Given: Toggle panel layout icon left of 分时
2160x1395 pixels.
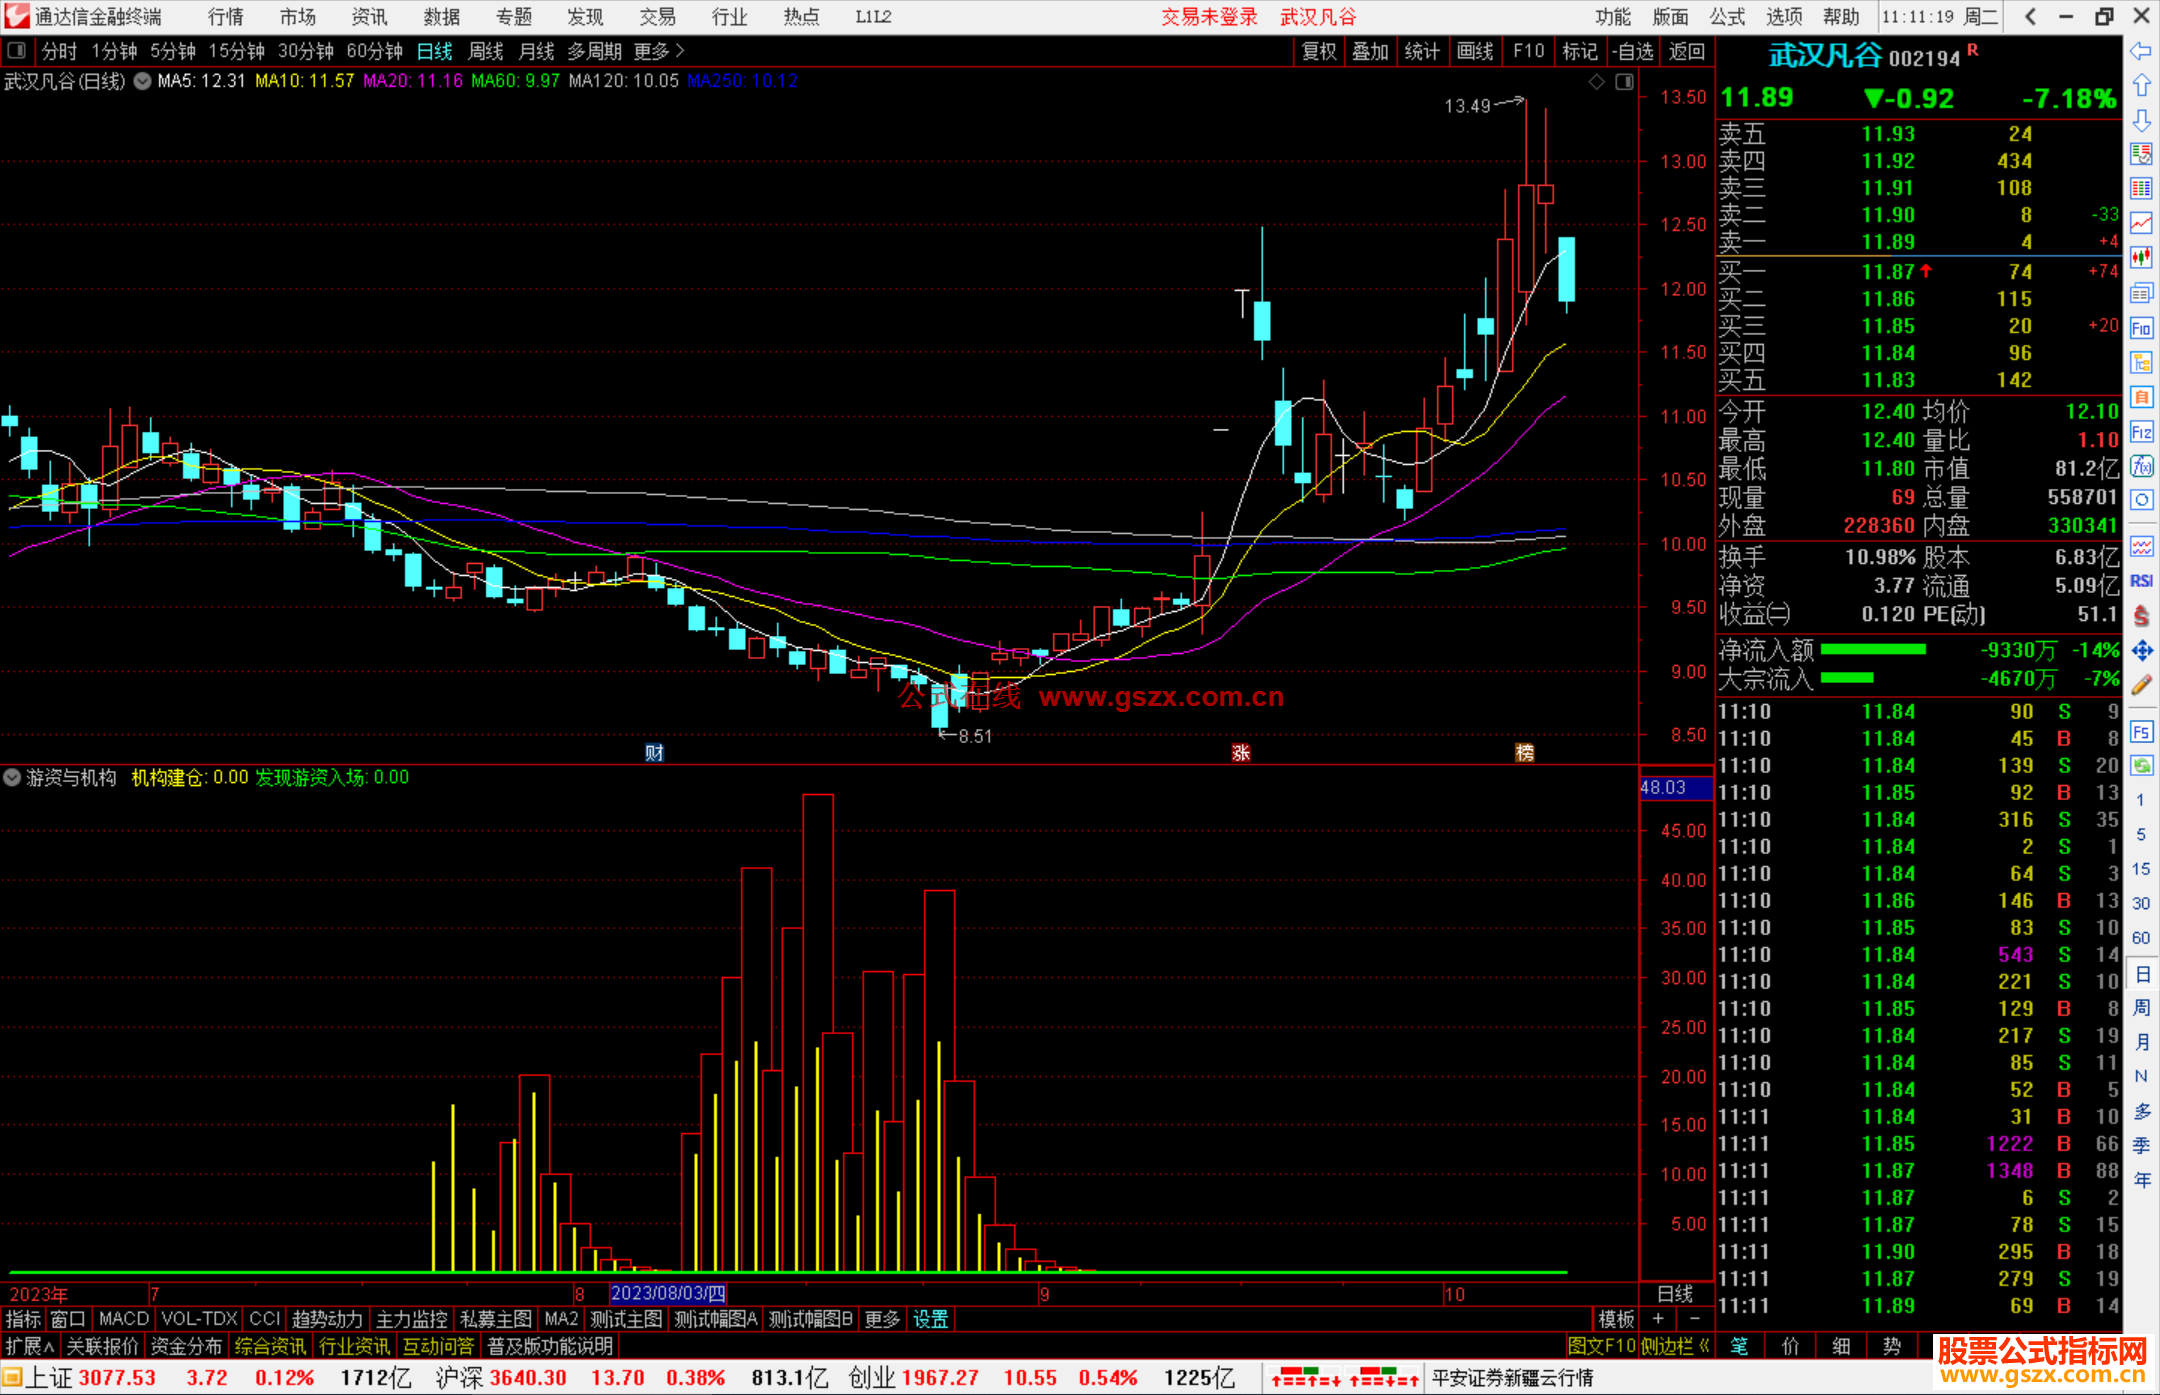Looking at the screenshot, I should pyautogui.click(x=17, y=51).
